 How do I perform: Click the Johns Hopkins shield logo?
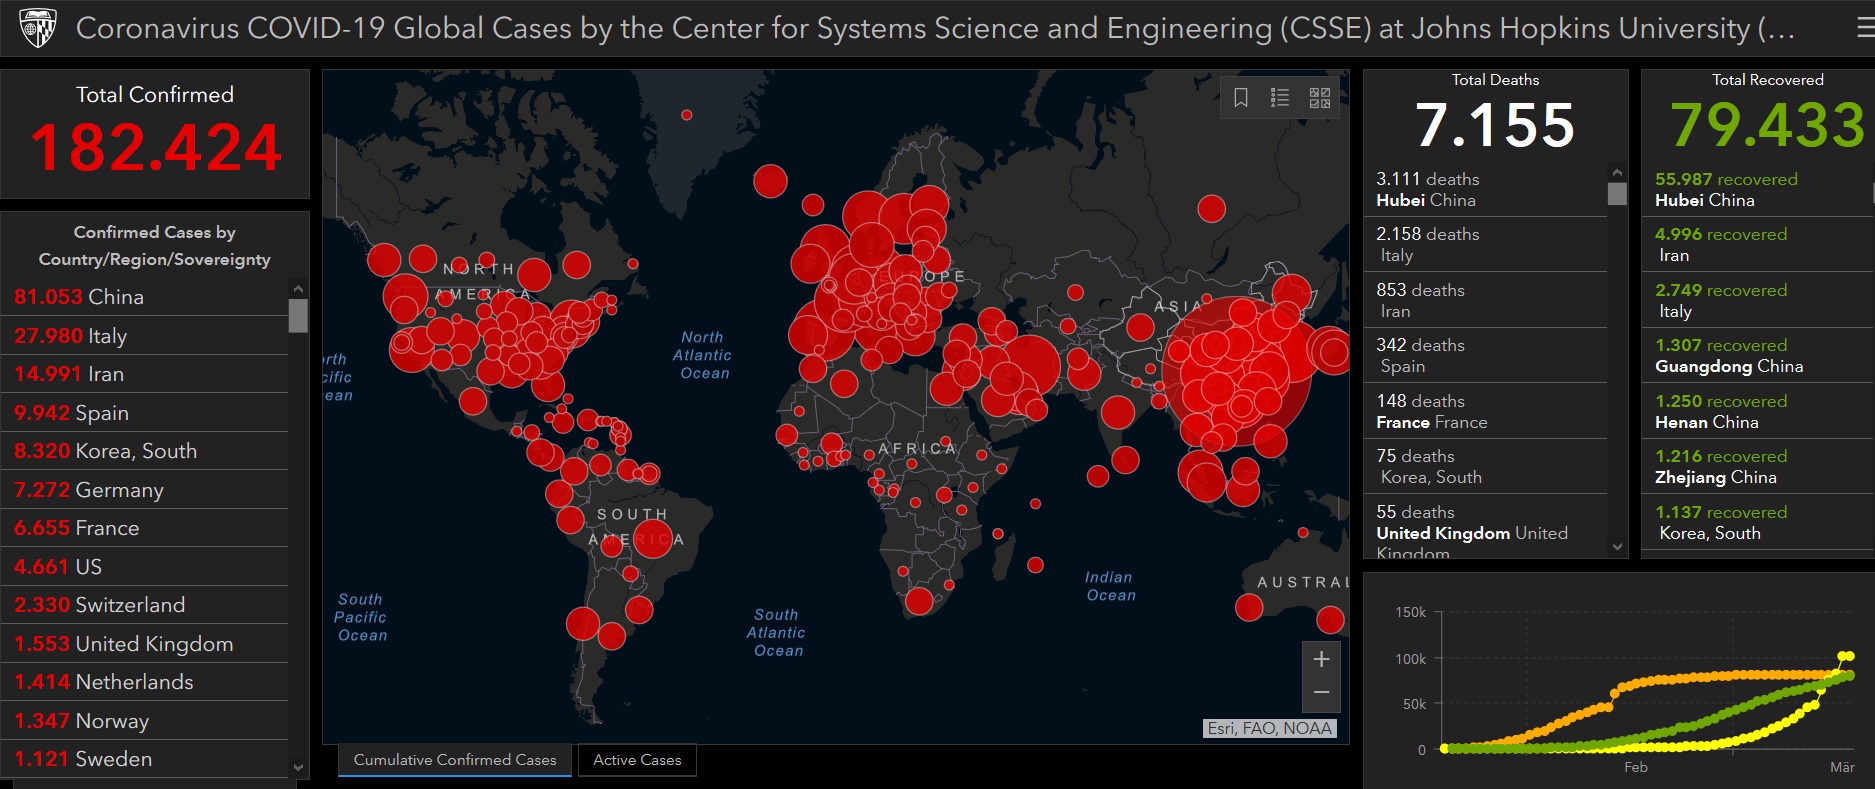38,28
